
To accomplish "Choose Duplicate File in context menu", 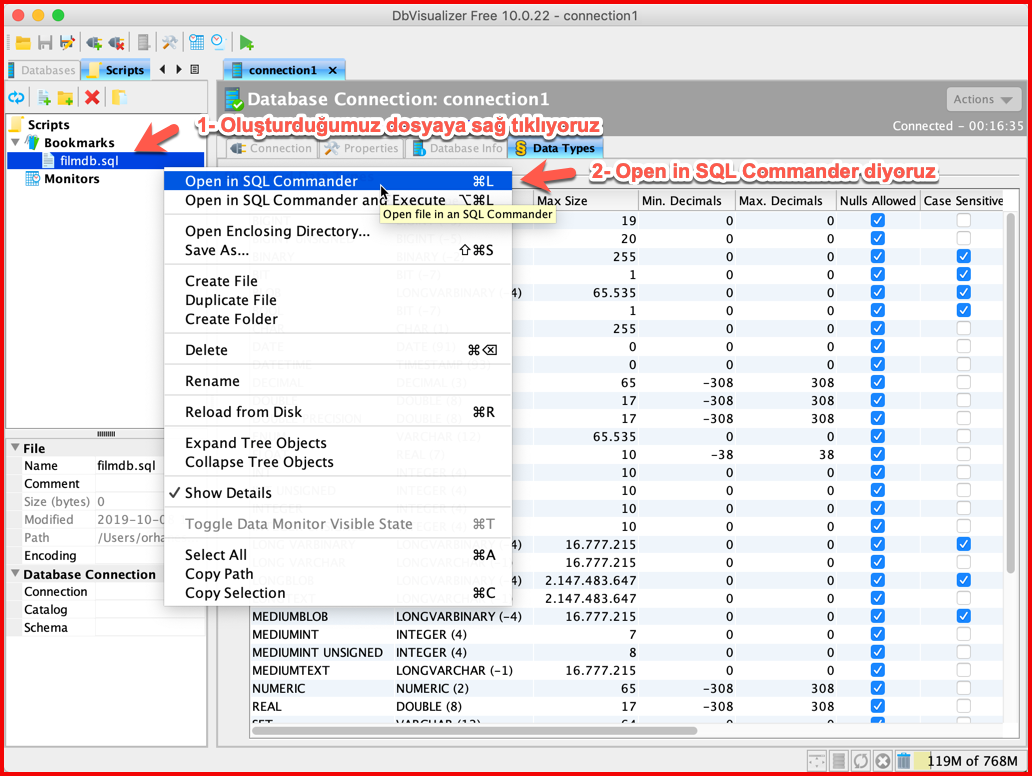I will point(337,300).
